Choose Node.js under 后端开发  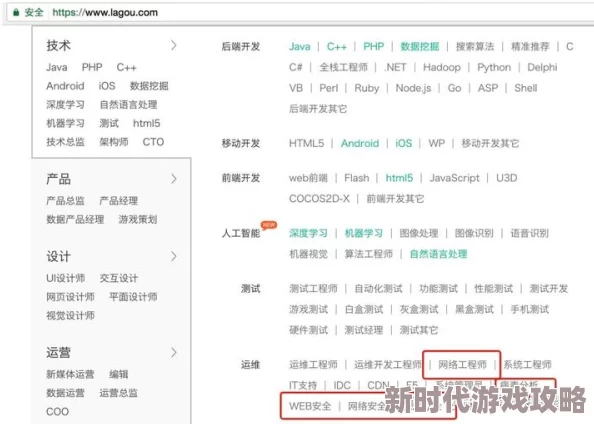point(413,88)
